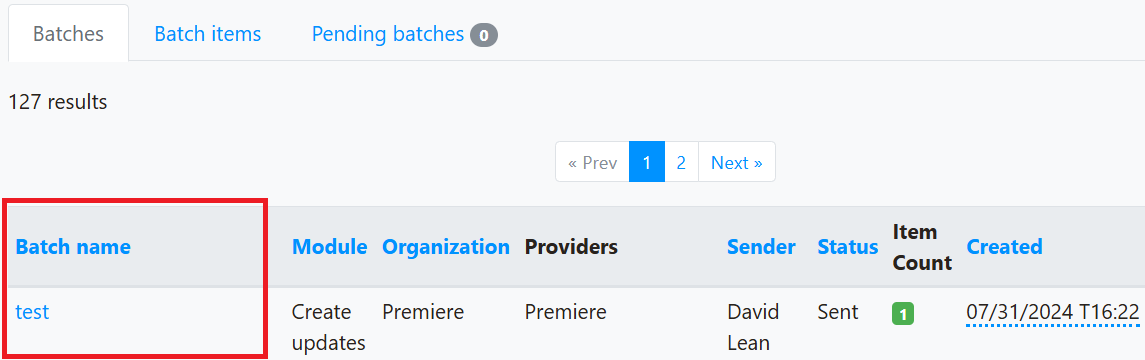Open the batch named test
1145x360 pixels.
[x=32, y=313]
